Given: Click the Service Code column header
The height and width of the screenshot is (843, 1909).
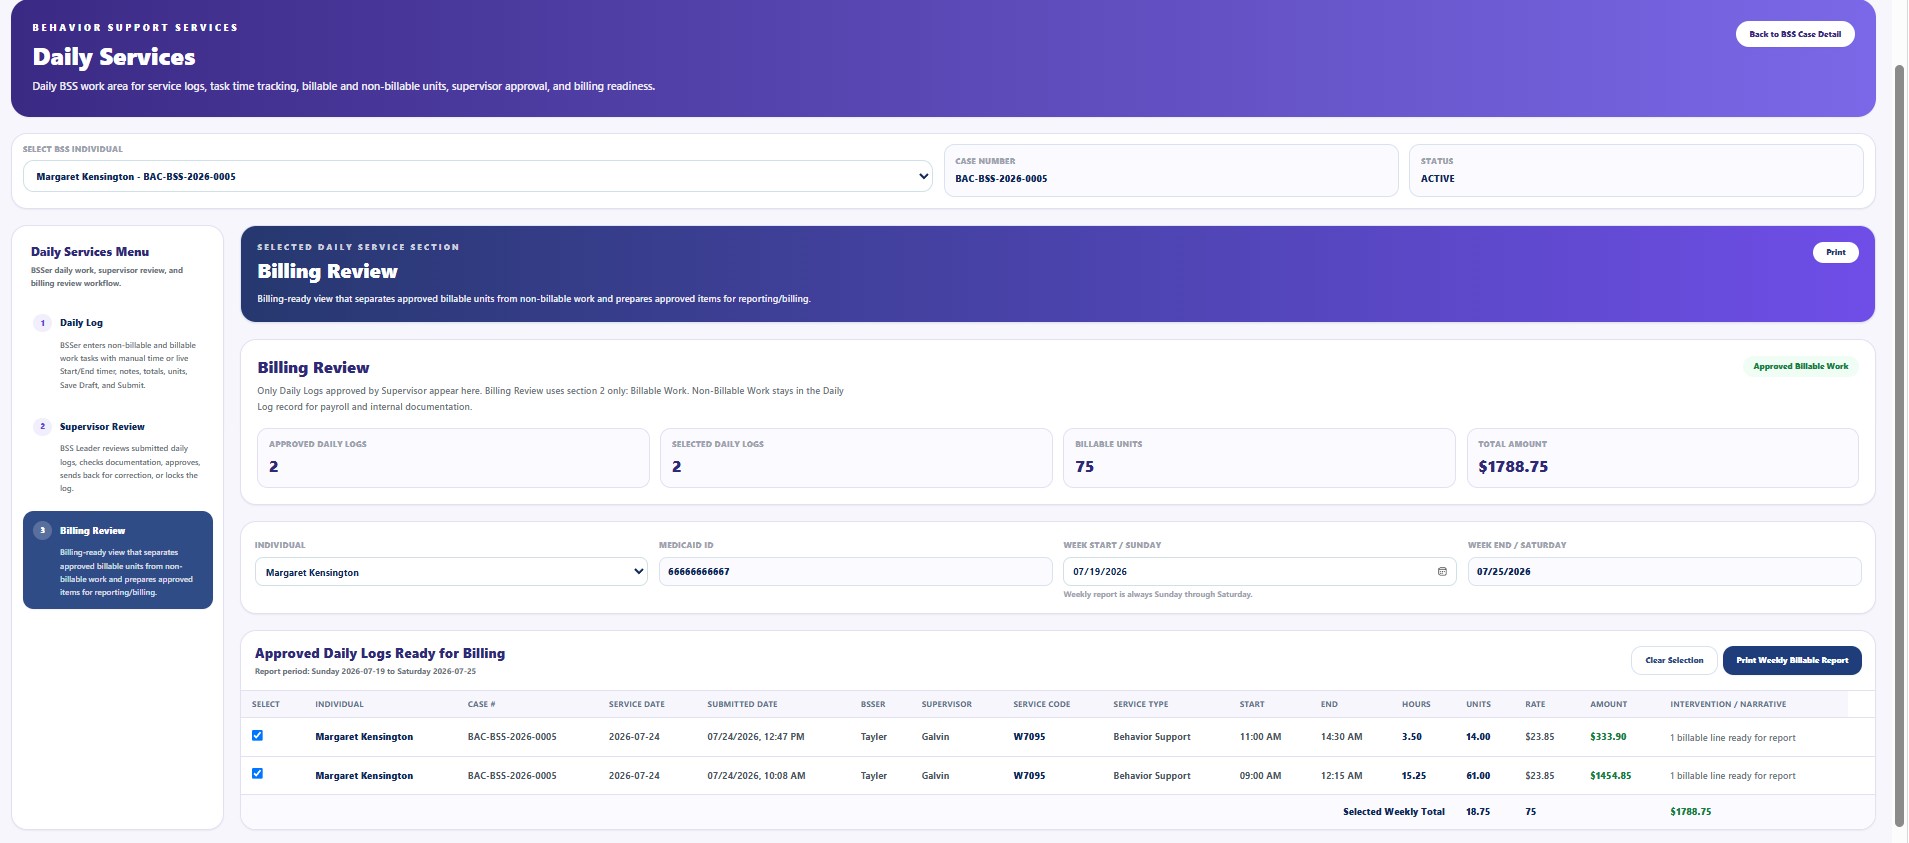Looking at the screenshot, I should 1041,704.
